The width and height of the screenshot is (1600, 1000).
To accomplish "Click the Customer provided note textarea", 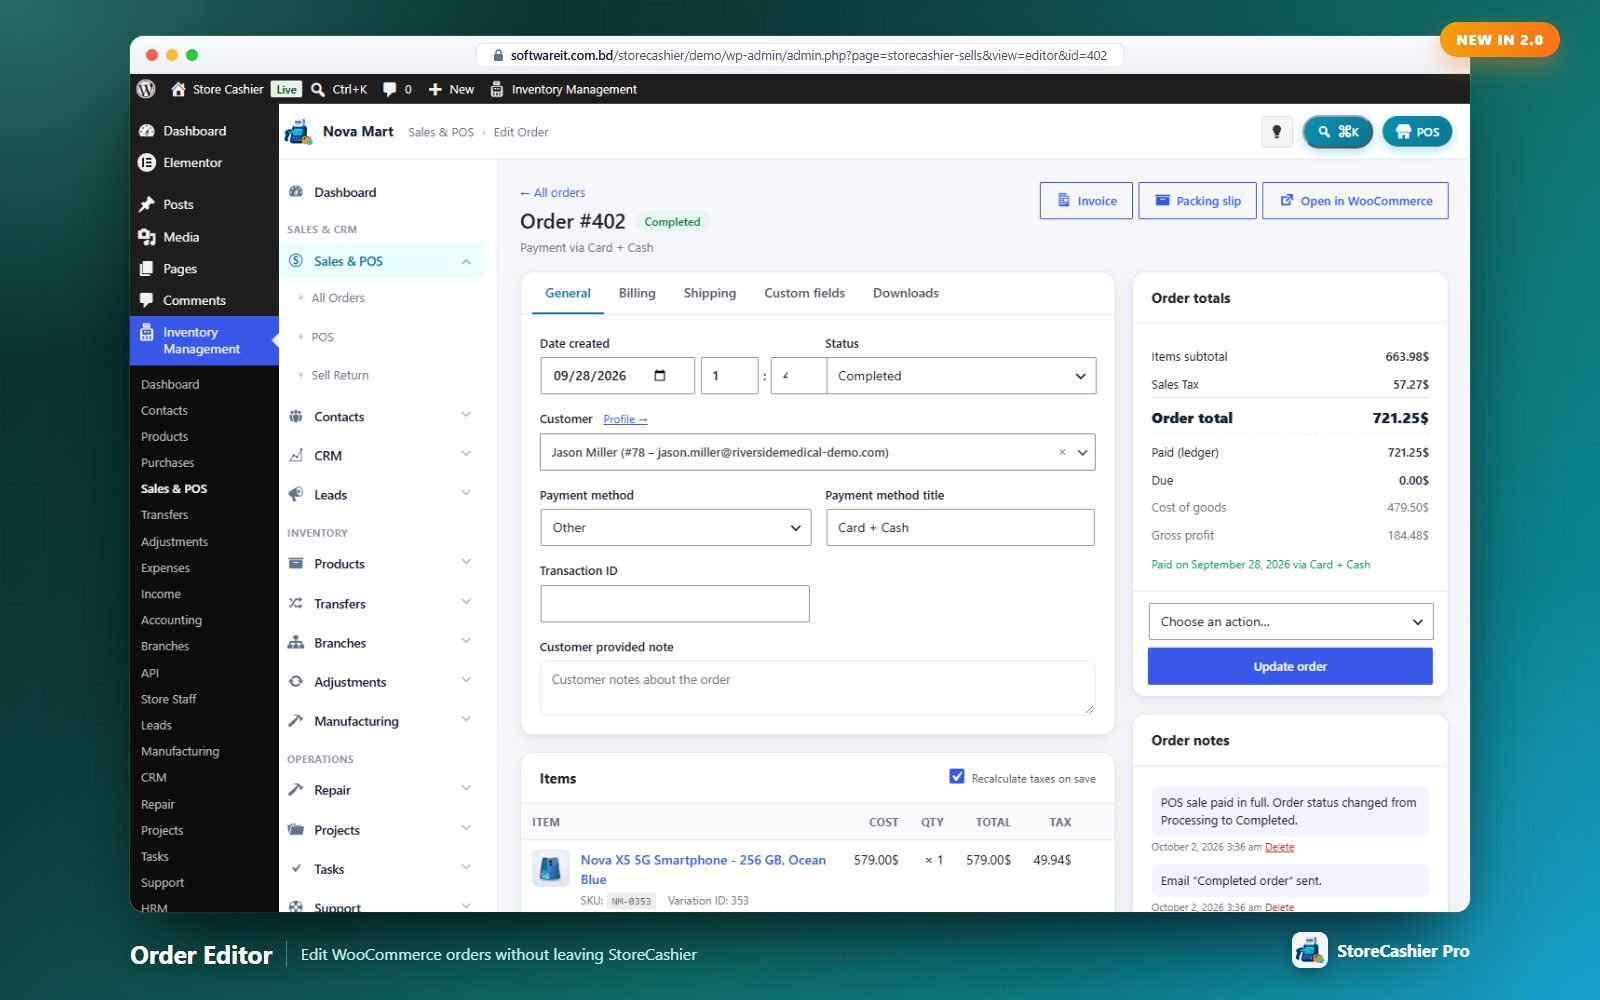I will point(818,688).
